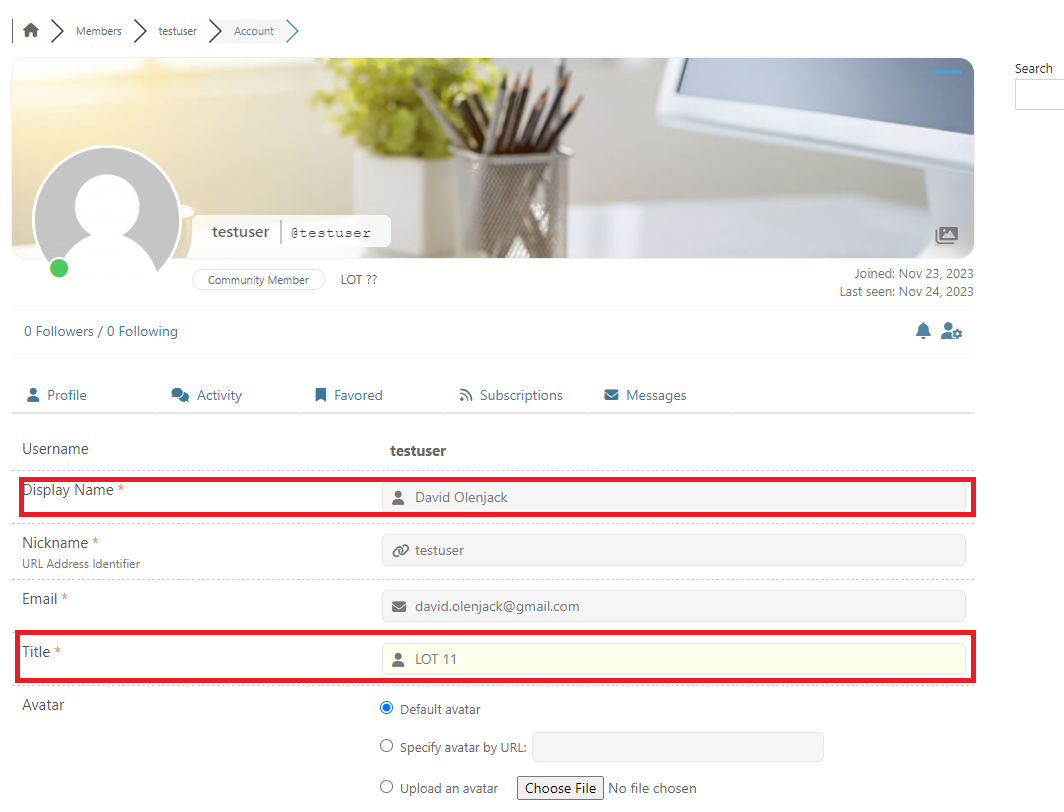Viewport: 1064px width, 812px height.
Task: Click the chat bubbles icon for Activity
Action: coord(180,395)
